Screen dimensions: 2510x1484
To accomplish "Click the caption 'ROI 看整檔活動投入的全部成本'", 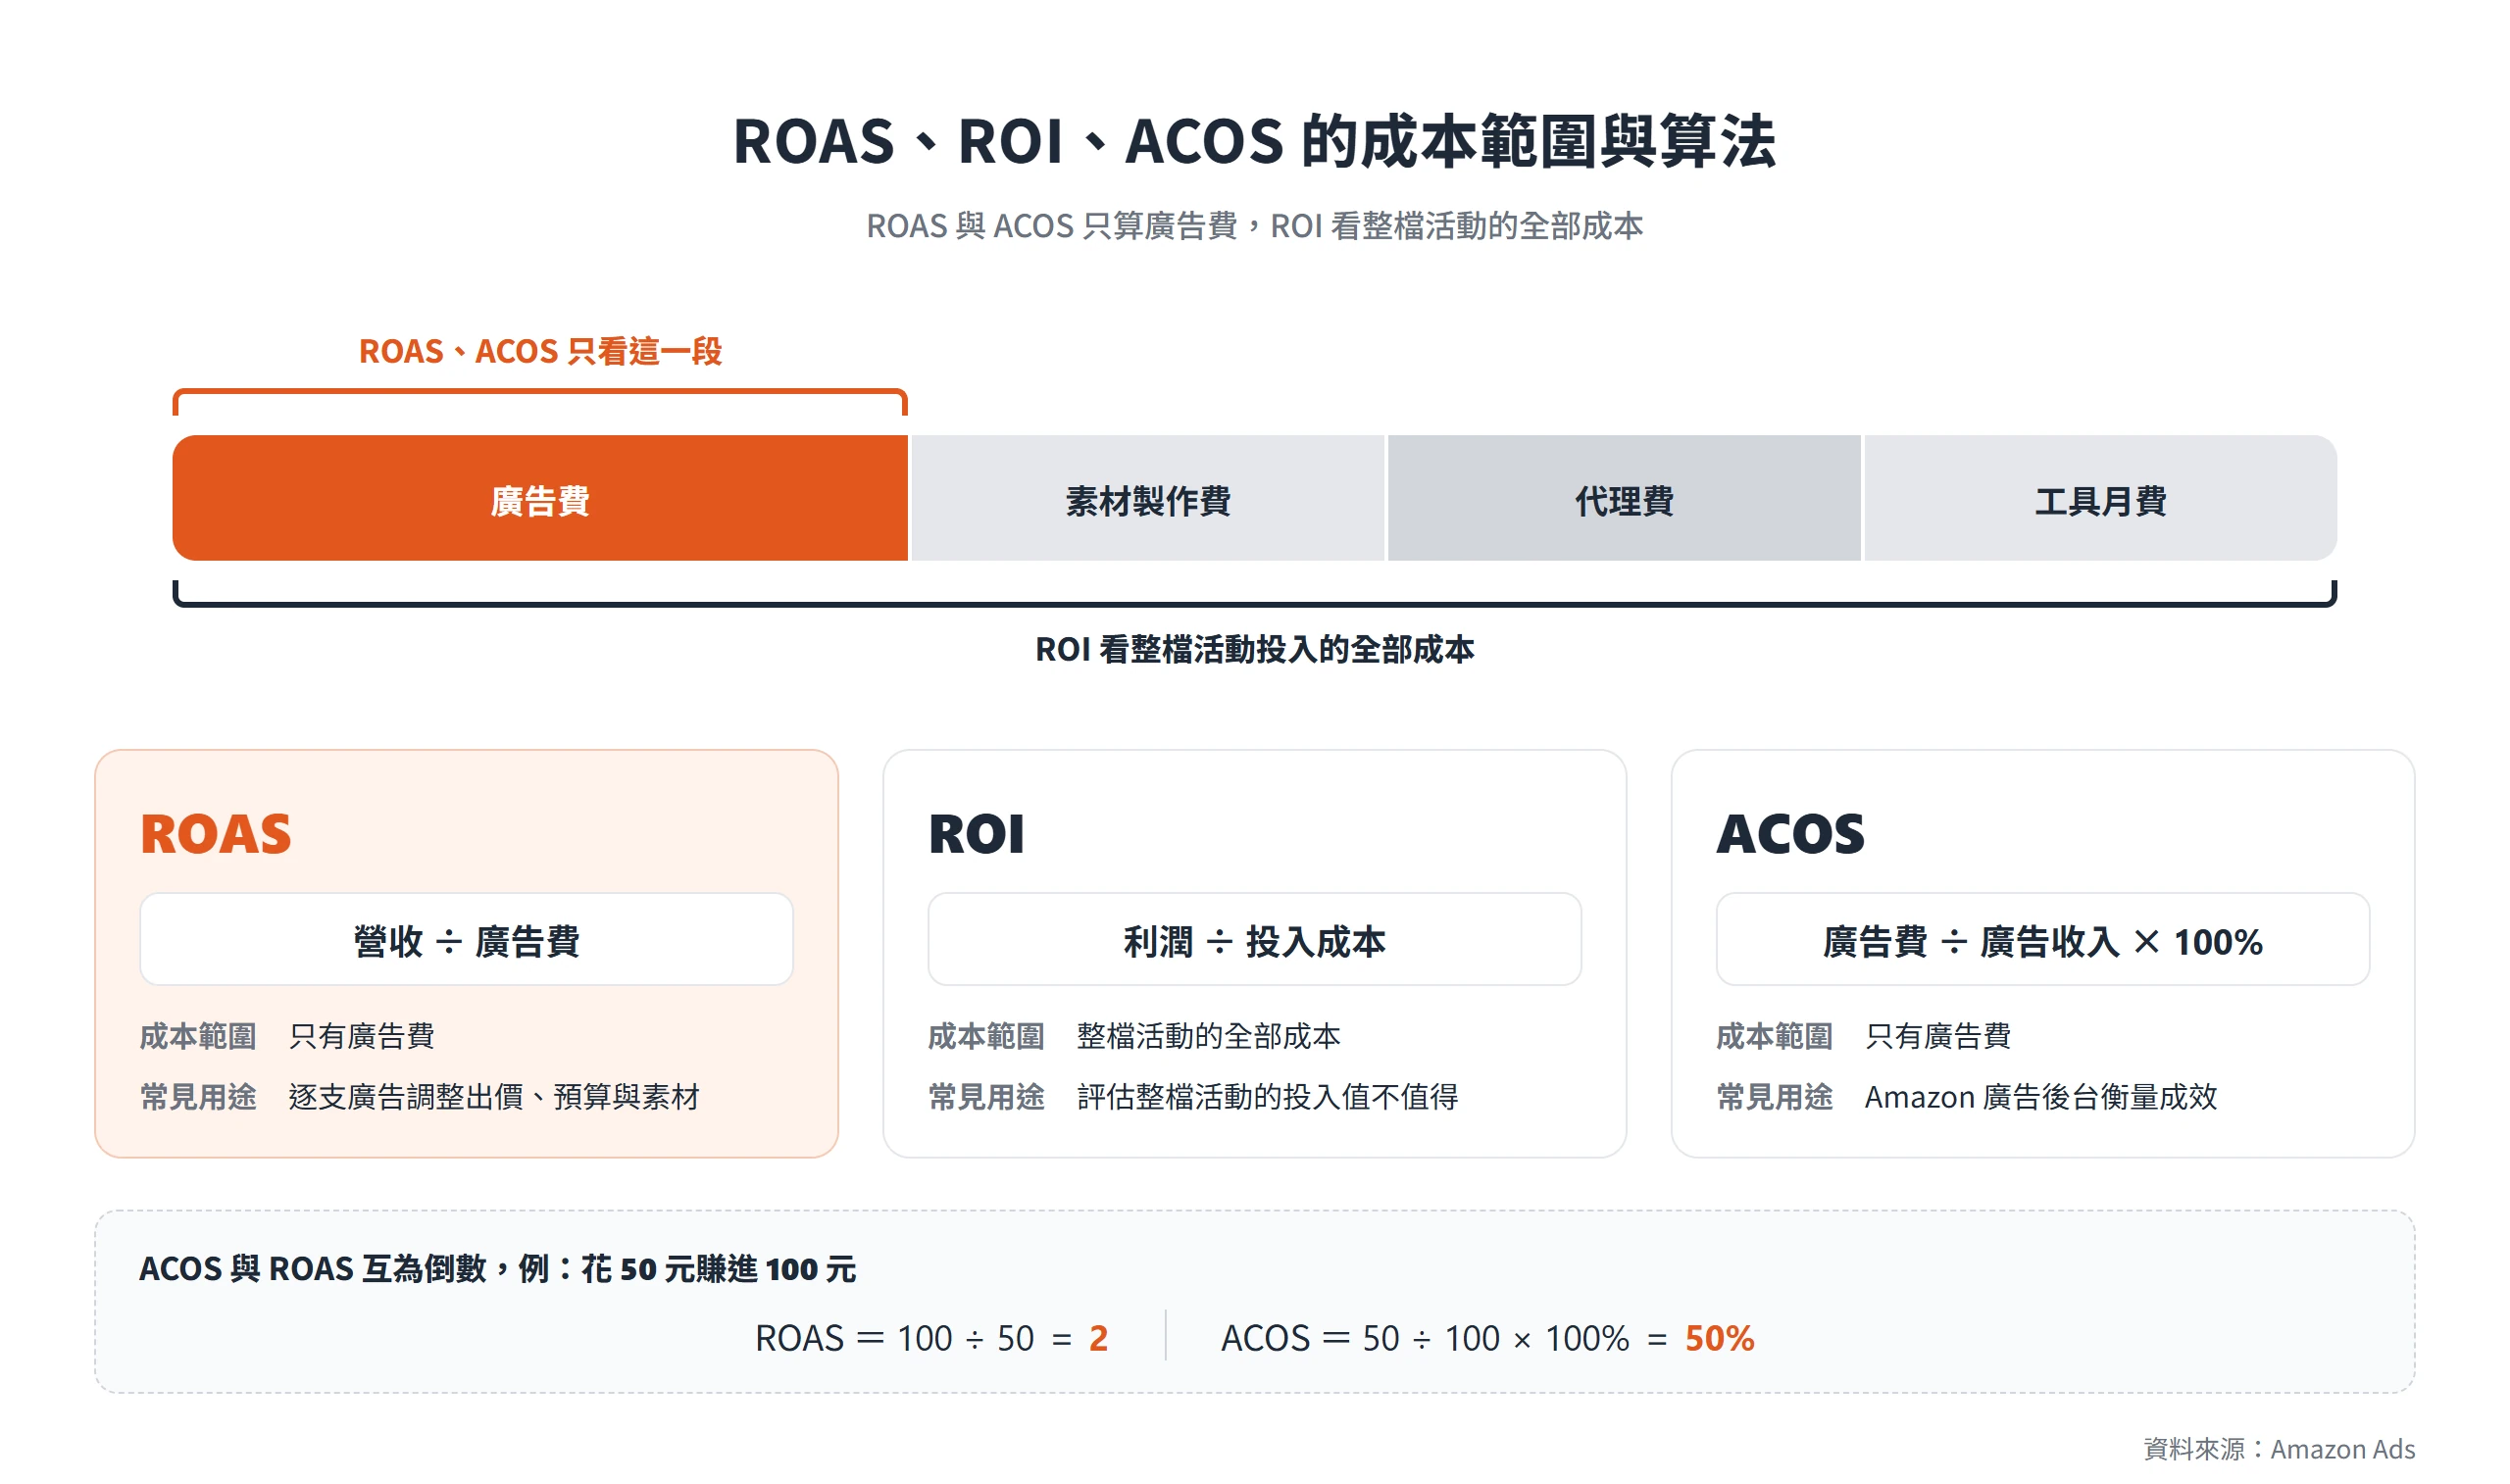I will (1254, 650).
